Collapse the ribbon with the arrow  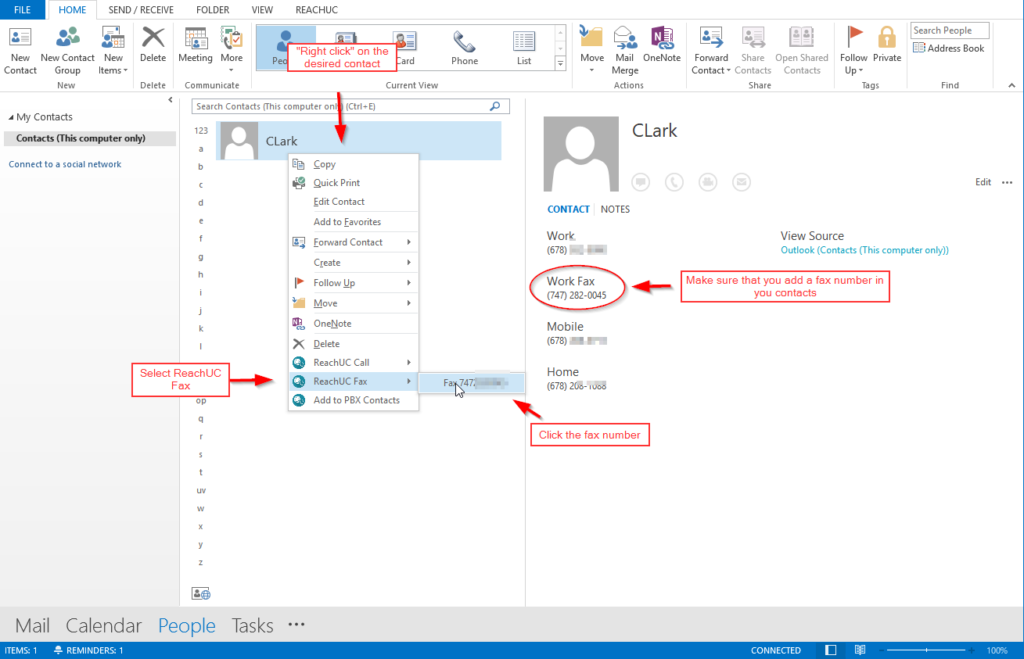[1012, 85]
